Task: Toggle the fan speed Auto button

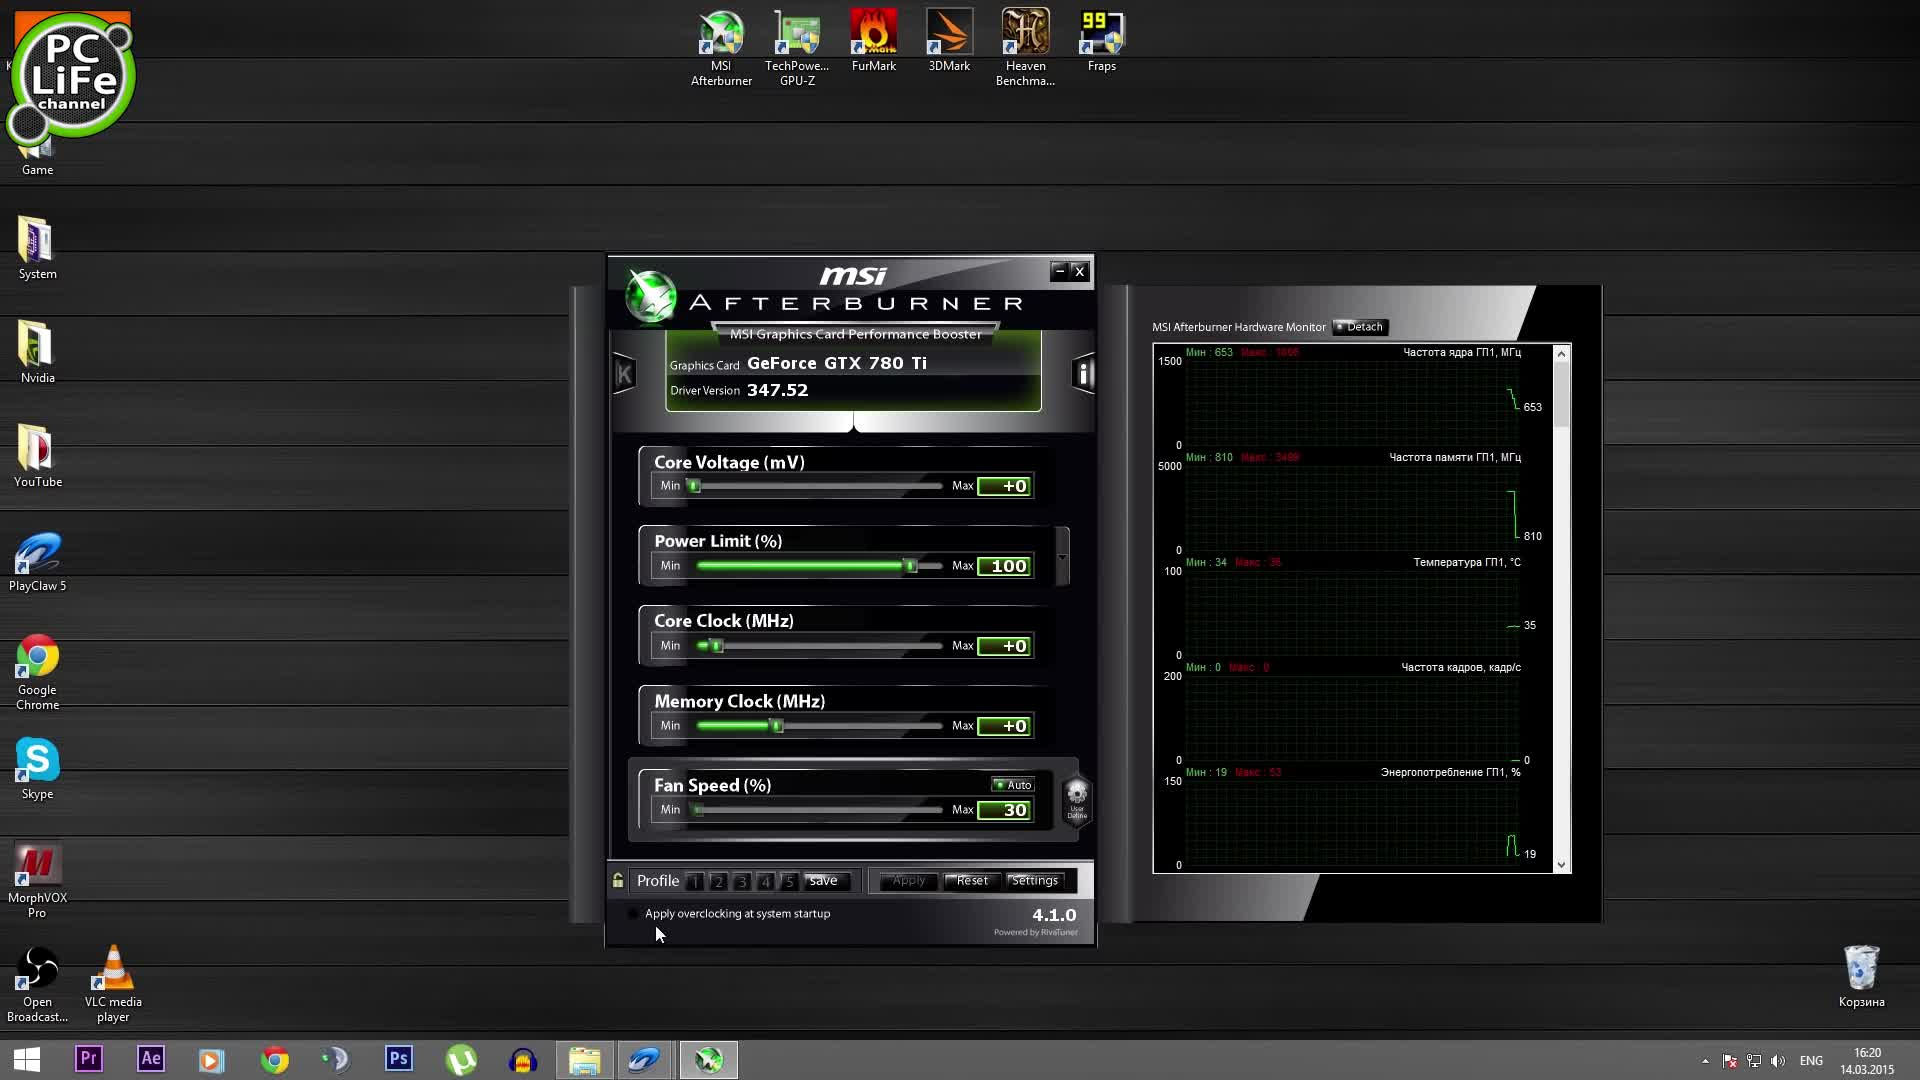Action: [x=1012, y=785]
